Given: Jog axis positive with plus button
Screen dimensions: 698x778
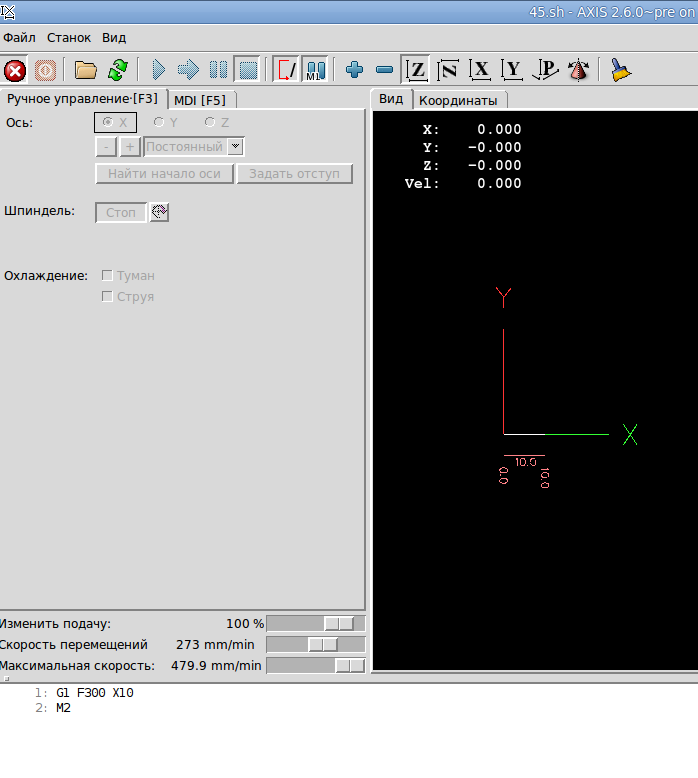Looking at the screenshot, I should pyautogui.click(x=130, y=147).
